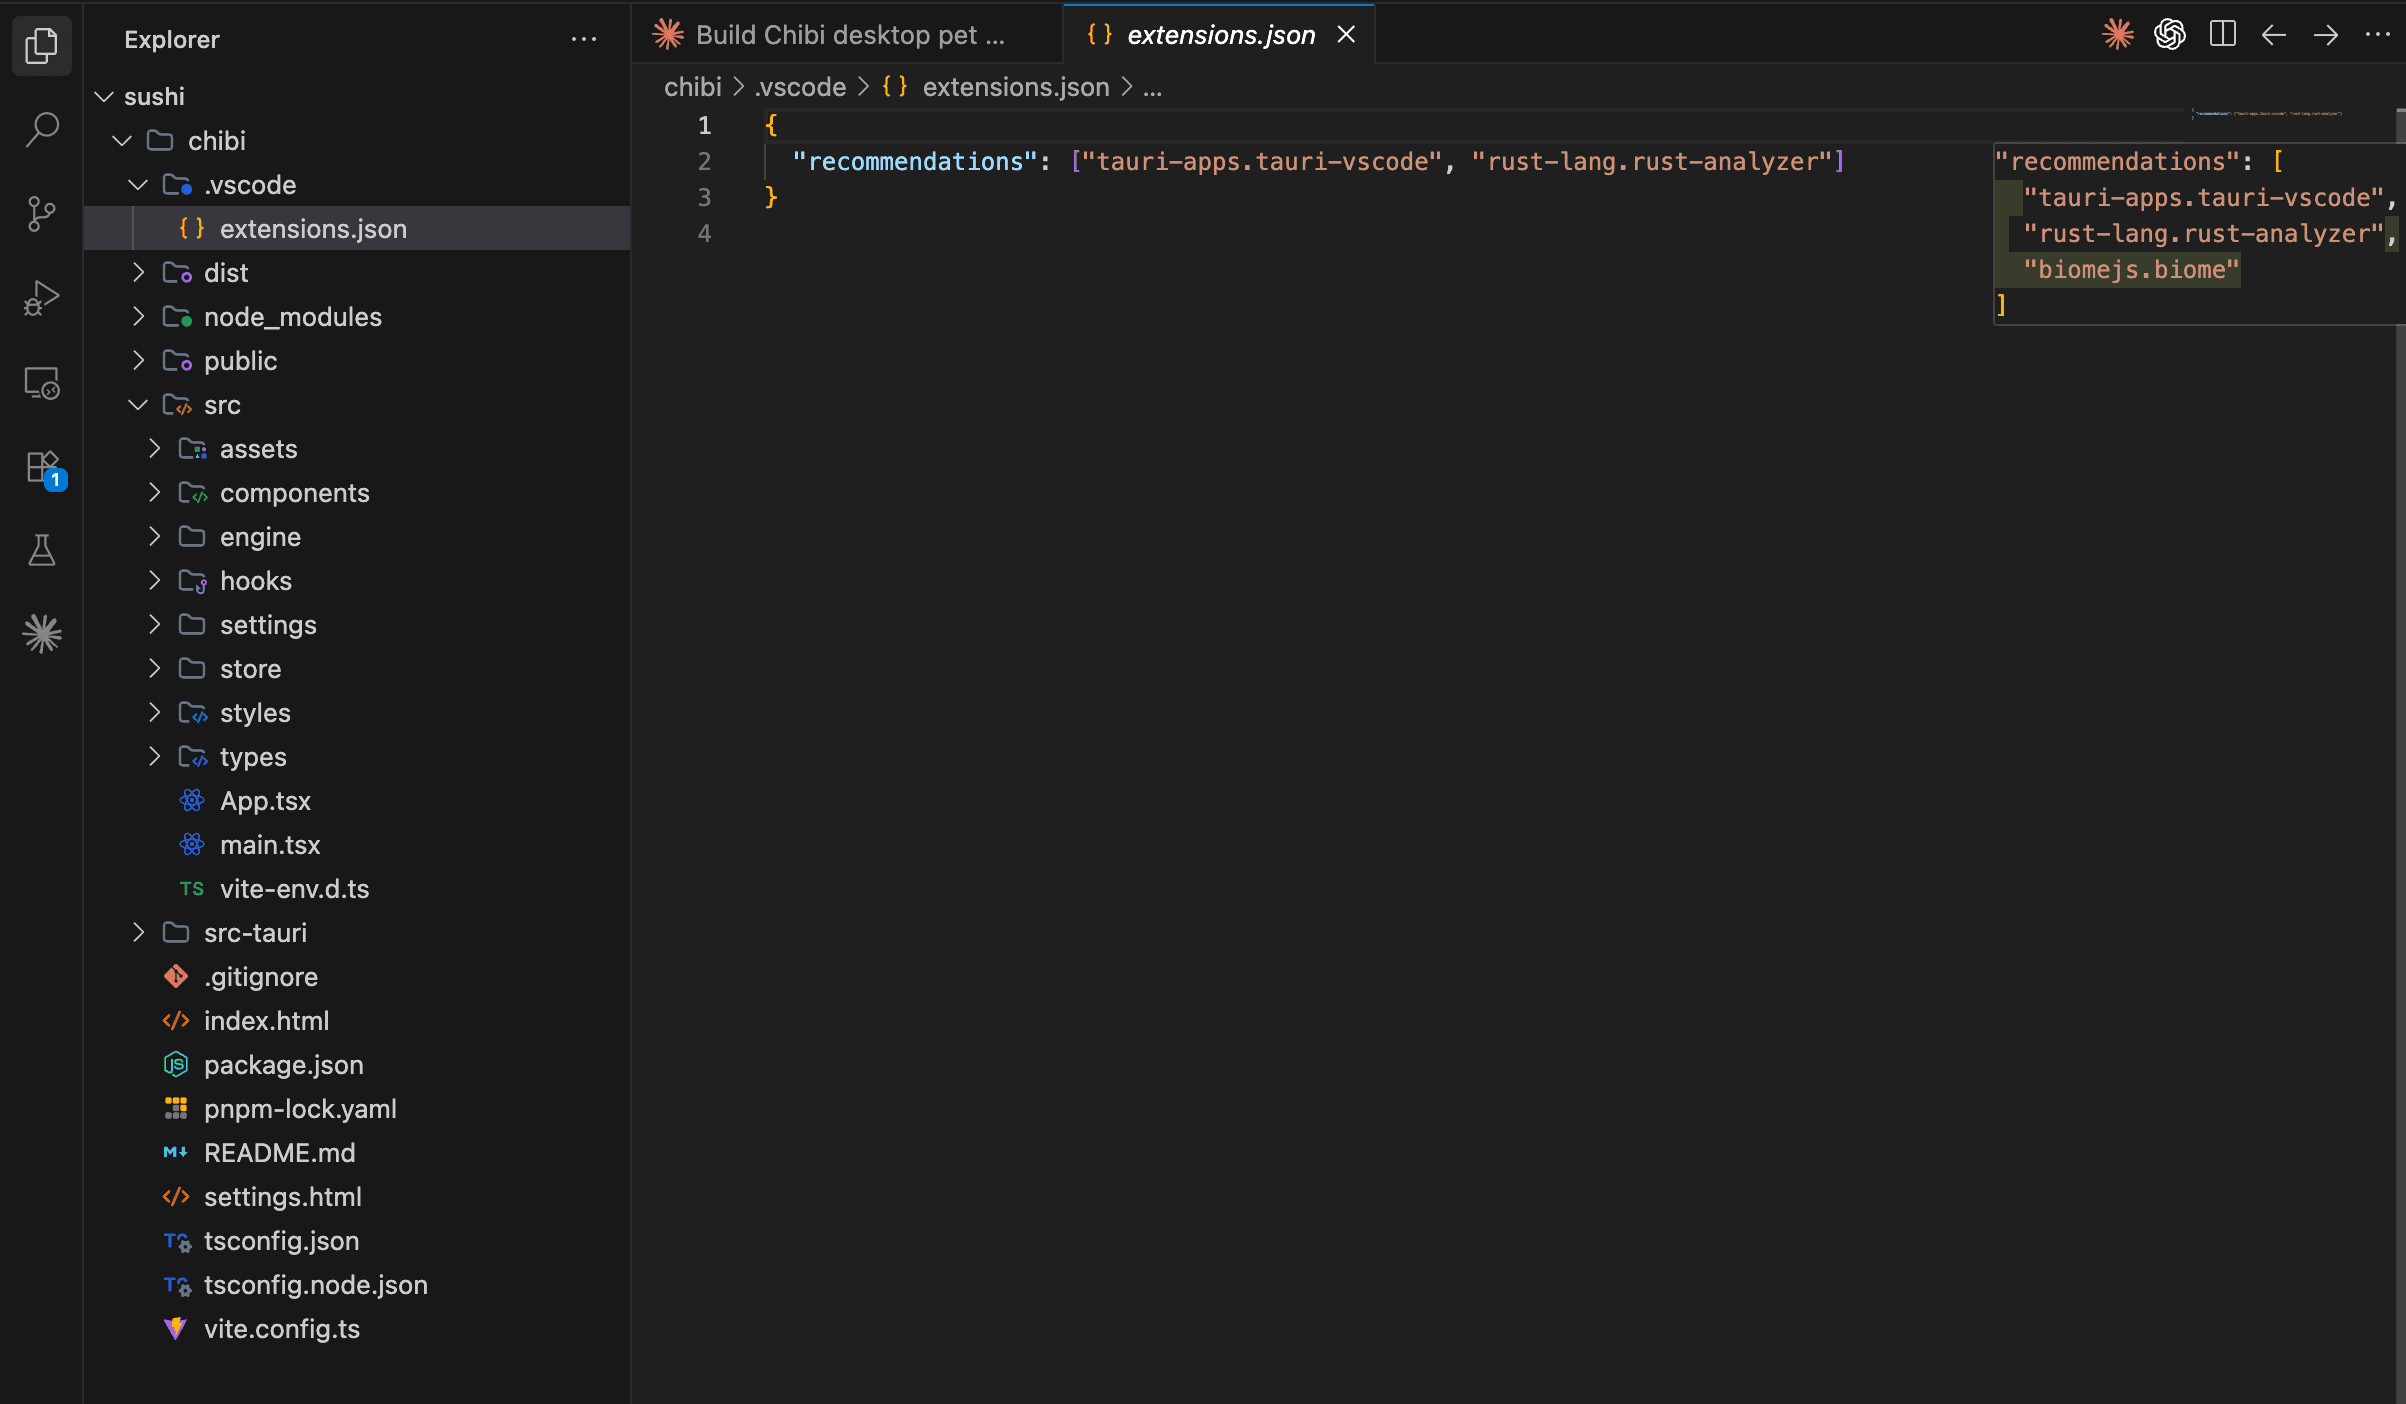This screenshot has height=1404, width=2406.
Task: Switch to Build Chibi desktop pet tab
Action: pos(846,34)
